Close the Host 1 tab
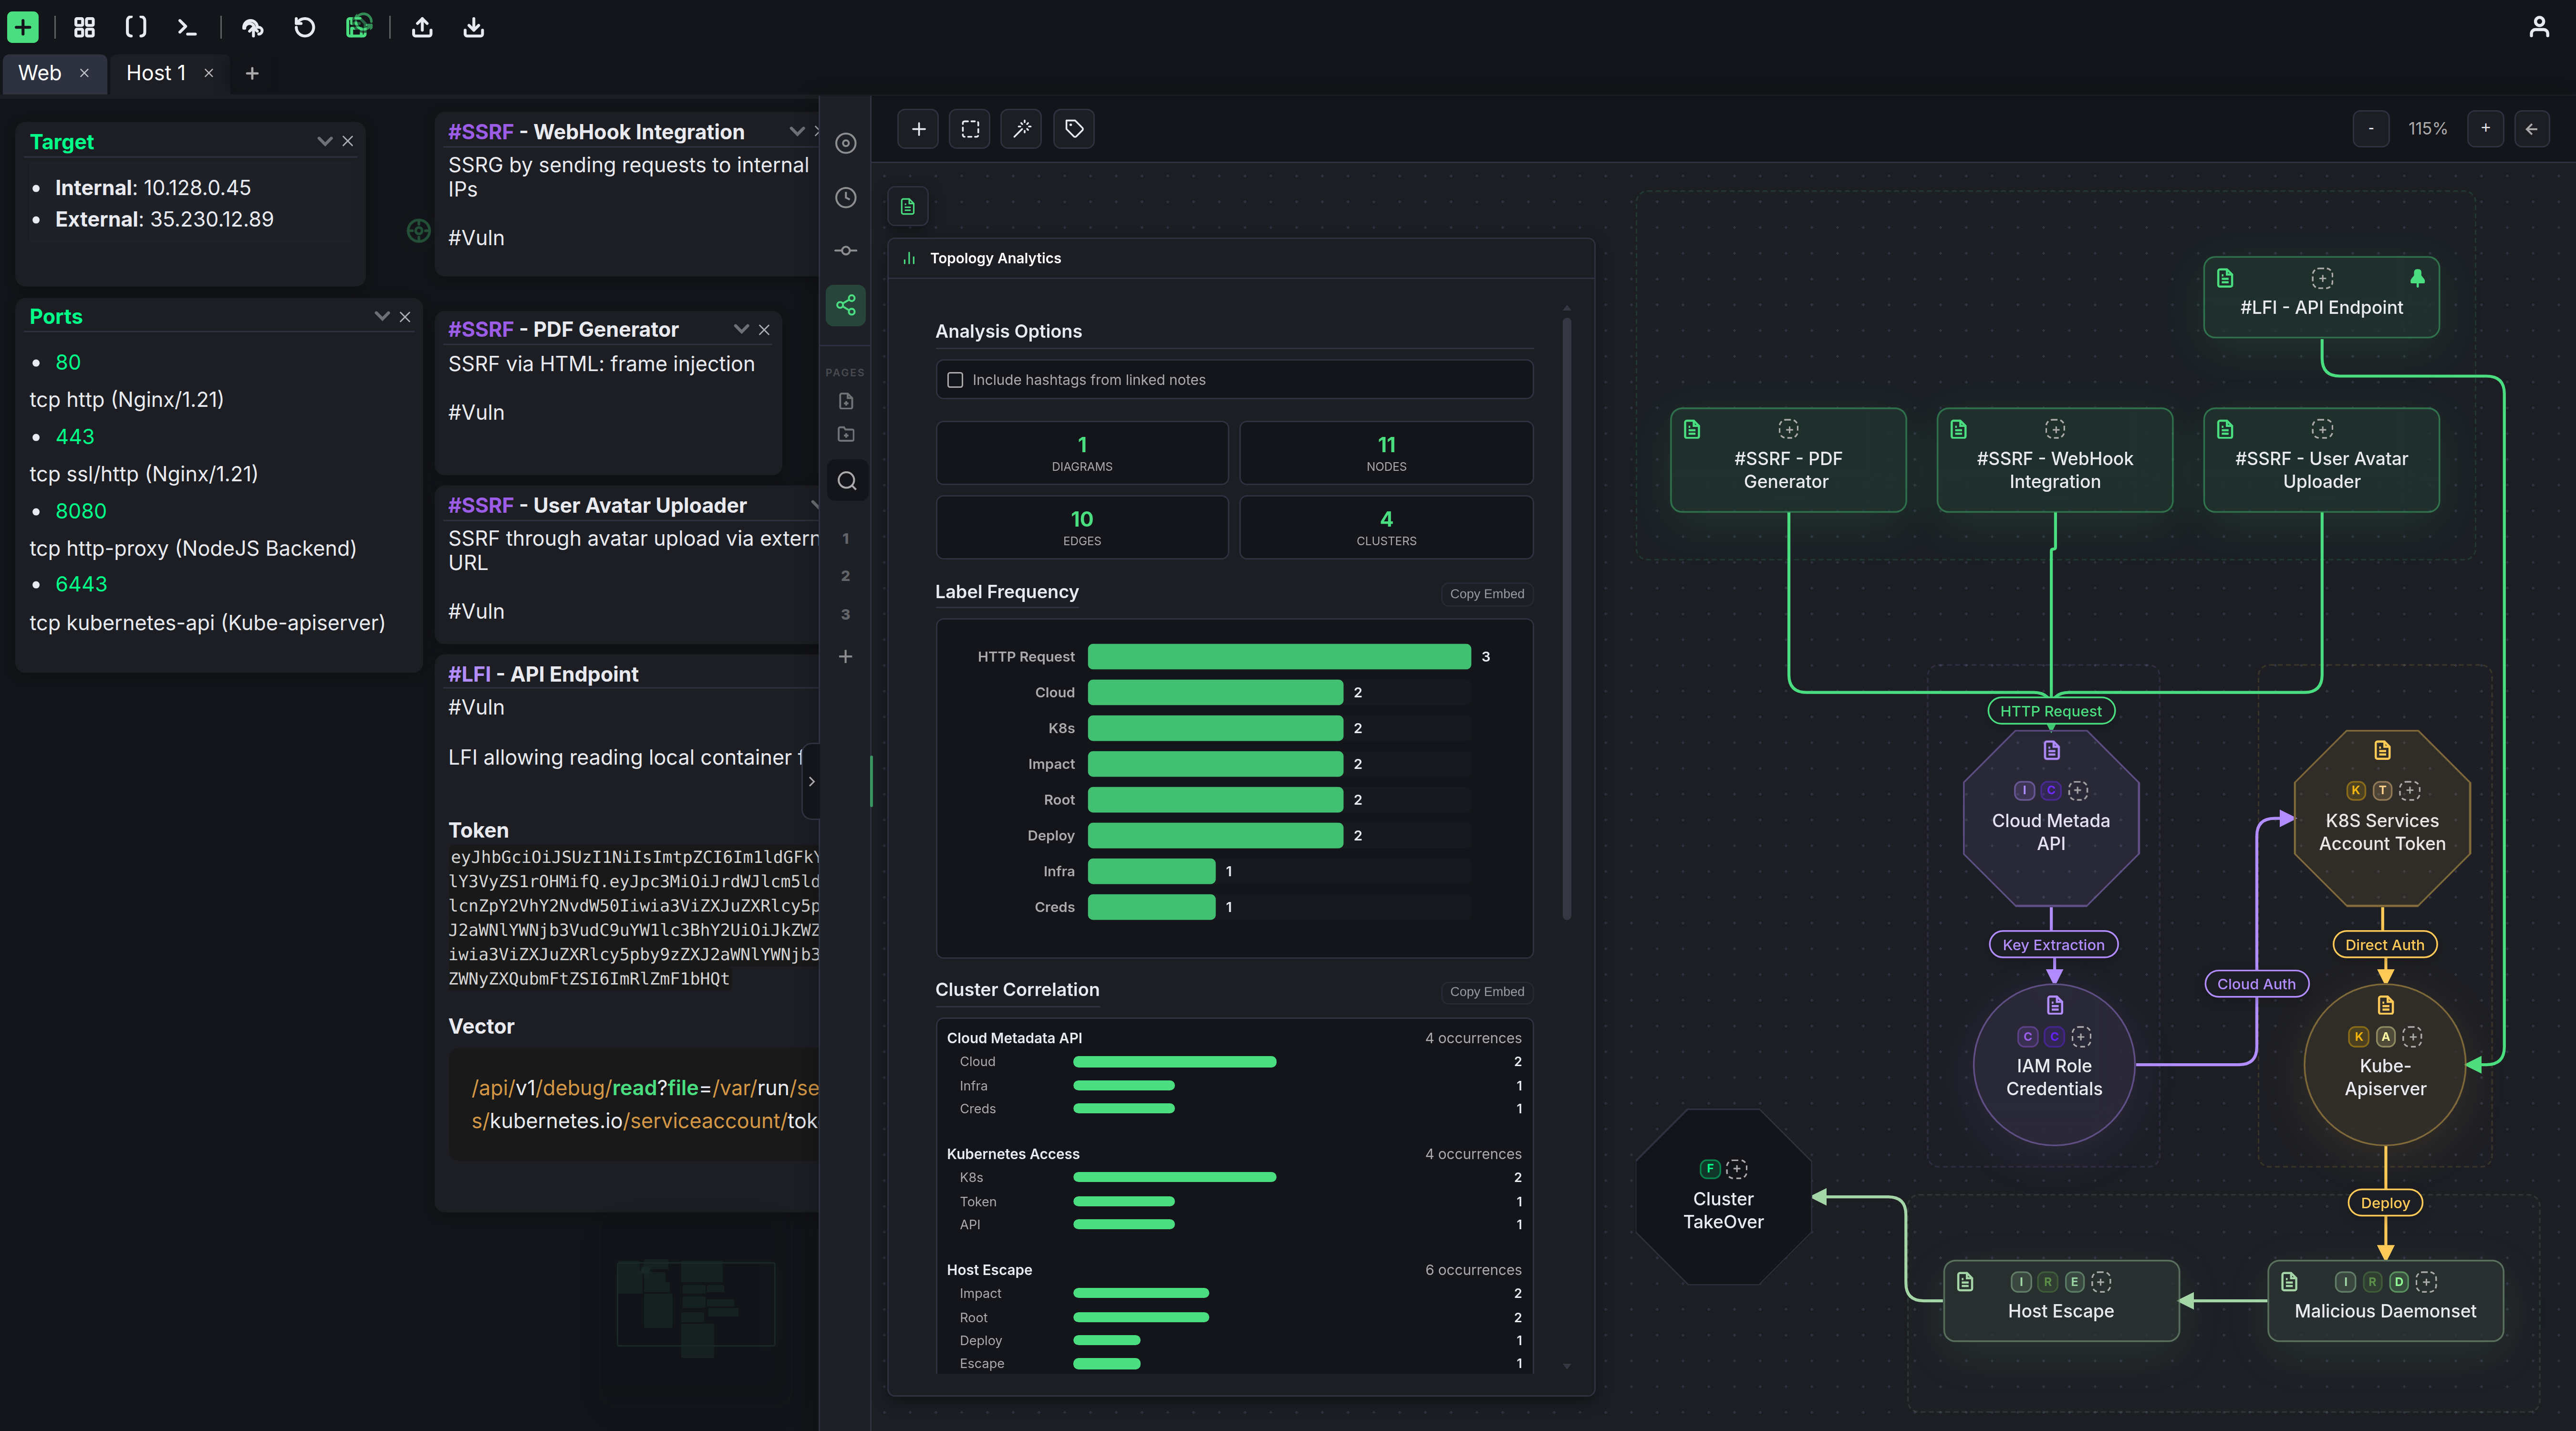The height and width of the screenshot is (1431, 2576). [x=209, y=73]
